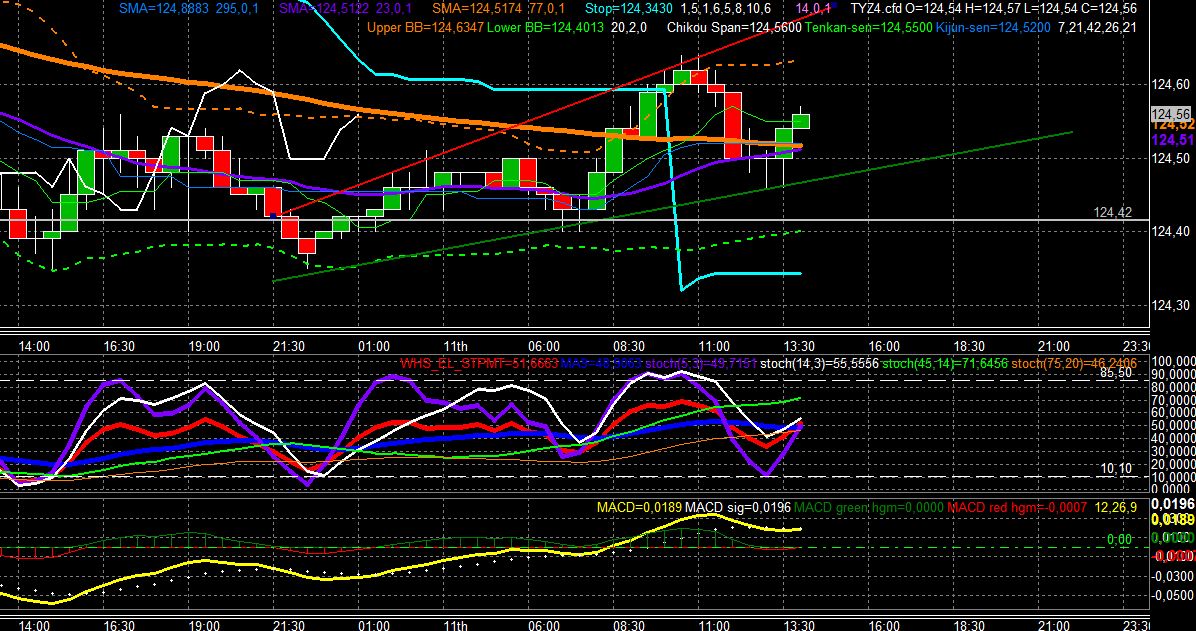Click the green 0,00 MACD zero-line label

pos(1119,539)
